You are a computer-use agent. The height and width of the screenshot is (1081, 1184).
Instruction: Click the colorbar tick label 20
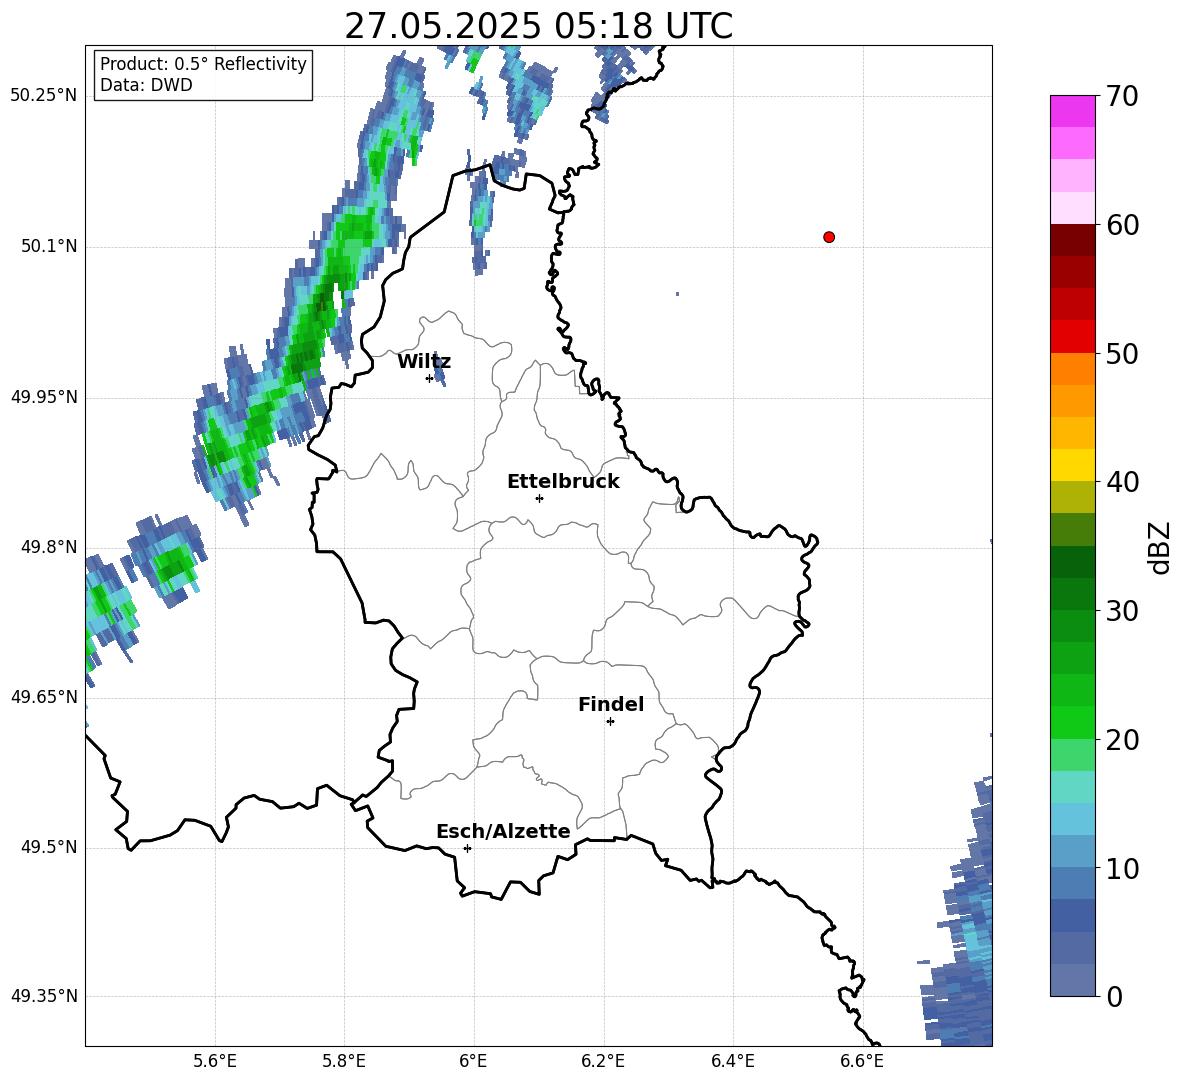1123,740
